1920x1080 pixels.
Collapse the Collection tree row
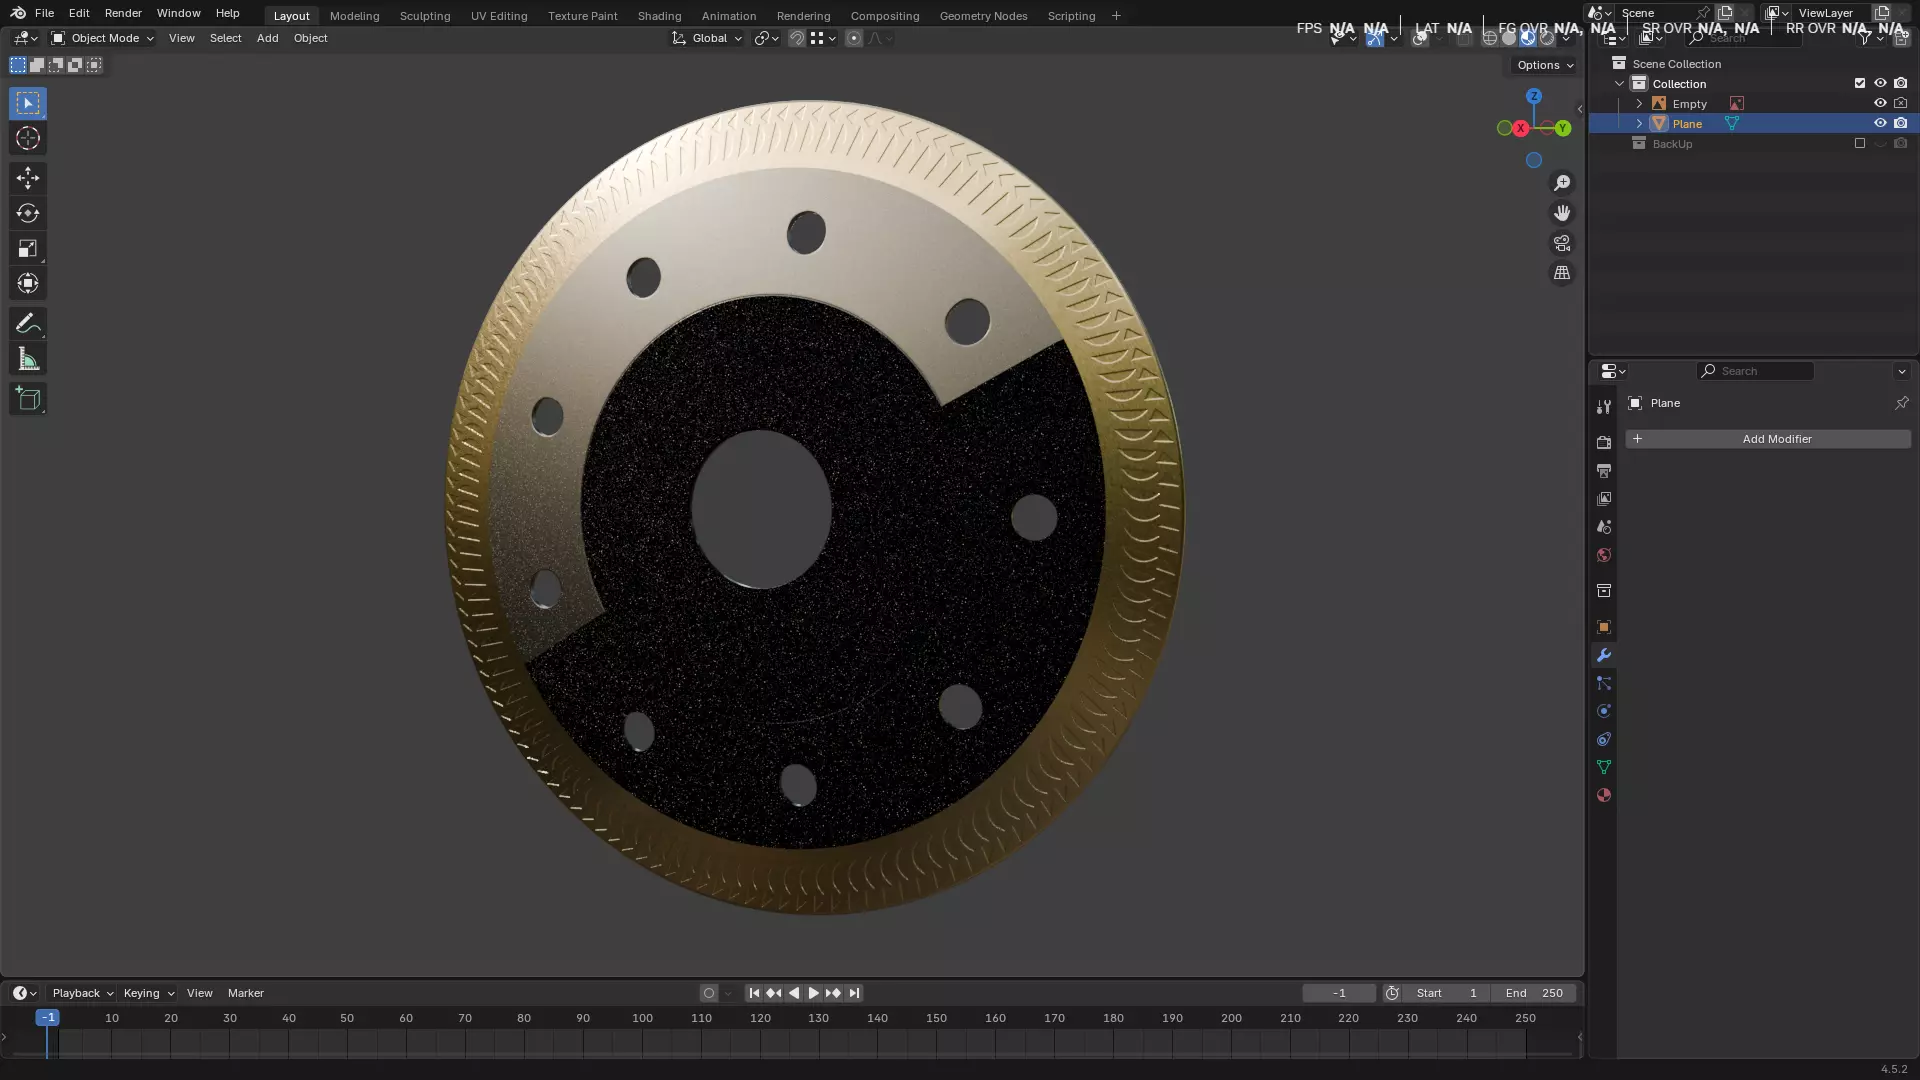coord(1620,84)
